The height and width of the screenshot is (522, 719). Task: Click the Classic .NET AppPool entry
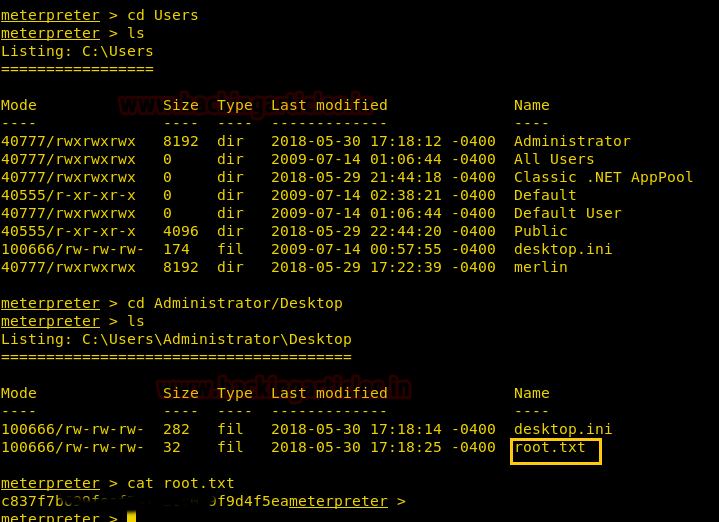click(603, 177)
